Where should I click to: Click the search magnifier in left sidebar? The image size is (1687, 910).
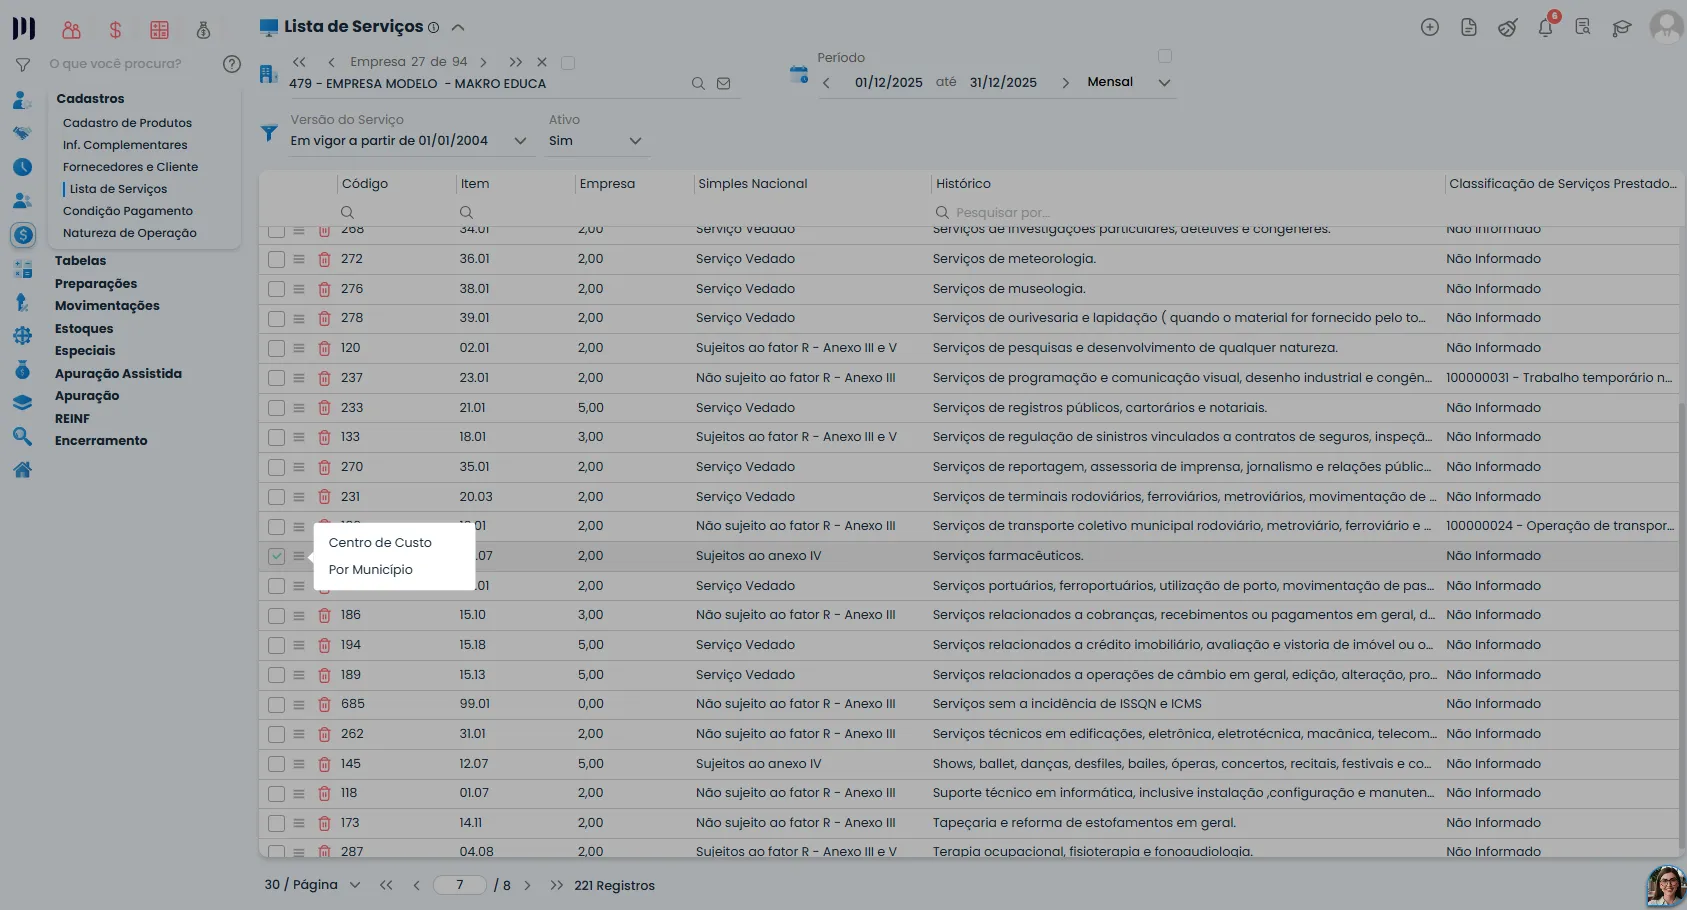[x=22, y=436]
